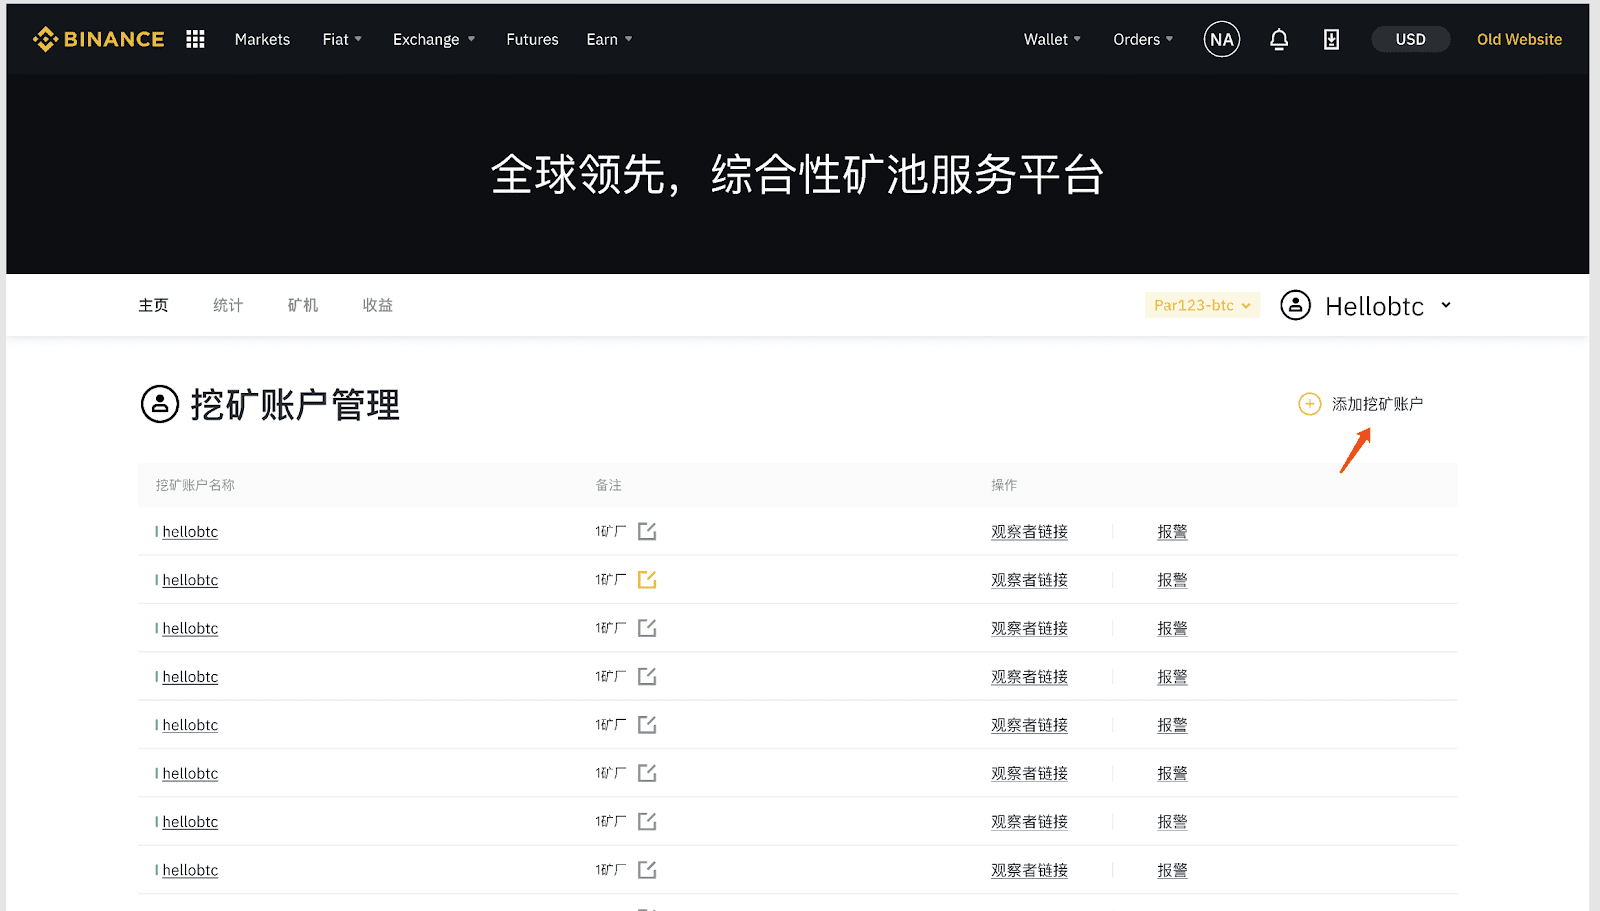Switch to the 统计 tab

227,305
